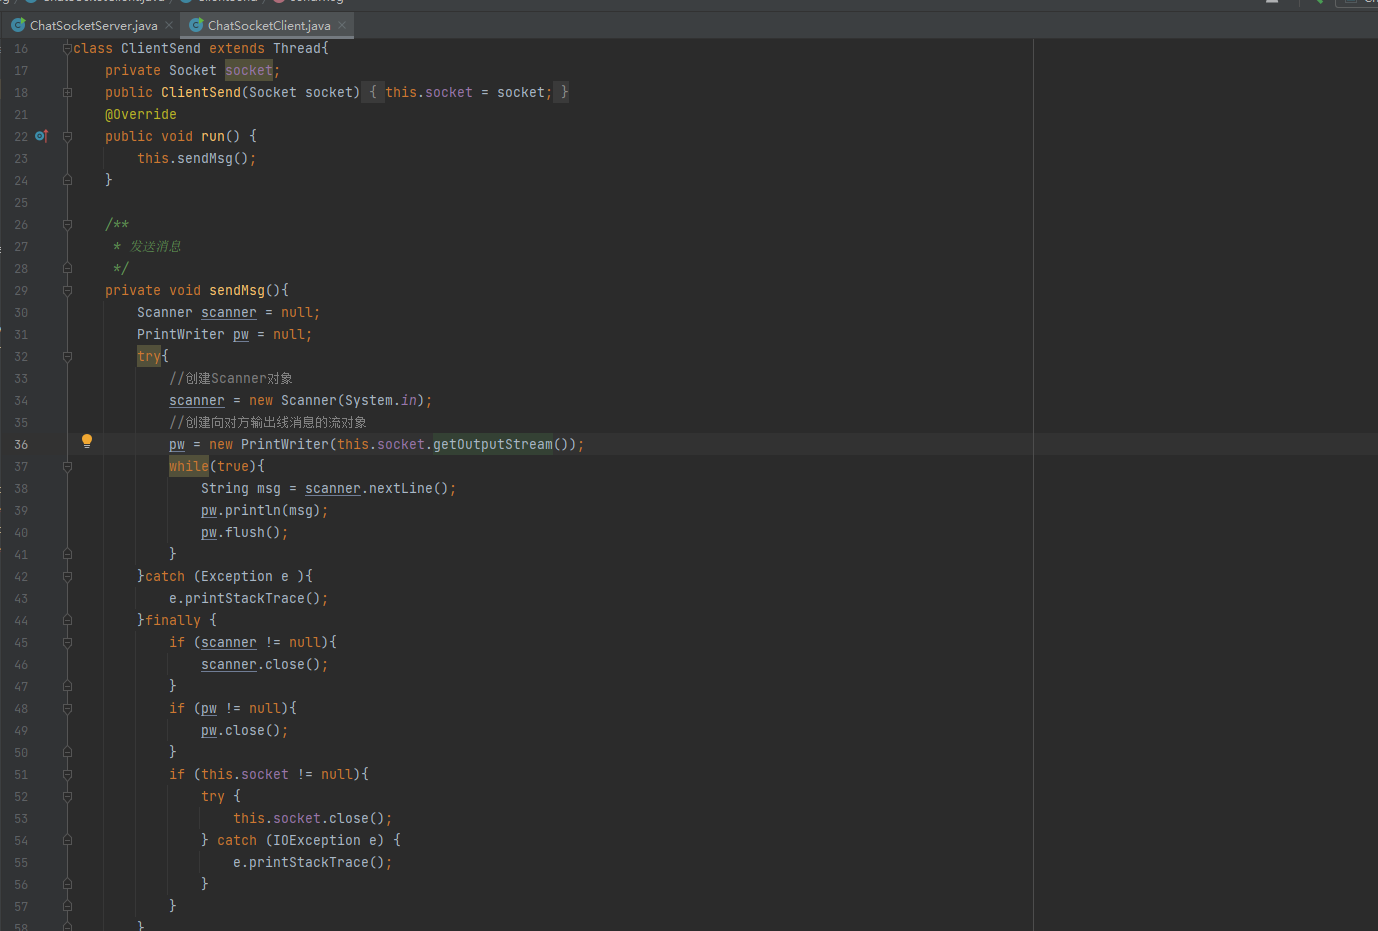
Task: Place cursor on the @Override annotation
Action: 141,114
